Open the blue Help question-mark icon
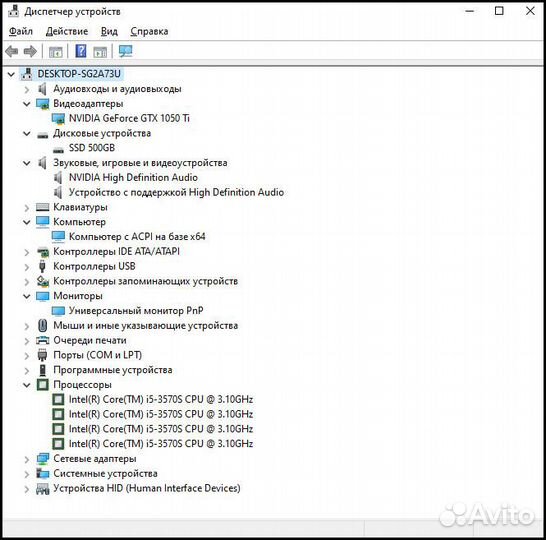Screen dimensions: 546x540 pos(81,52)
